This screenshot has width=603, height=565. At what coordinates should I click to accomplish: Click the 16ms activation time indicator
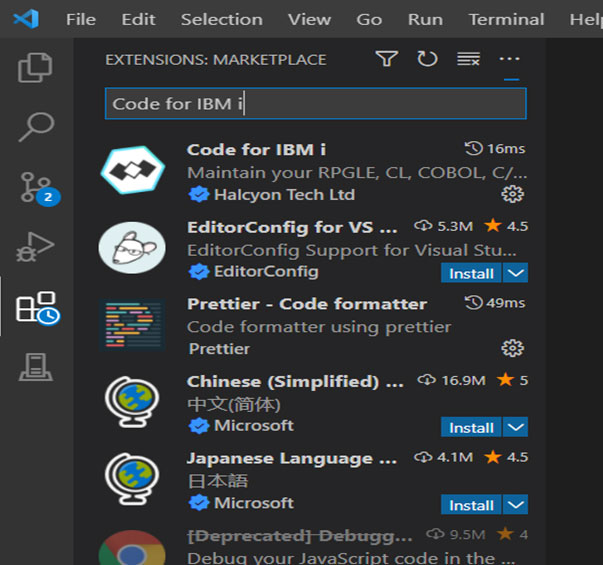[495, 148]
